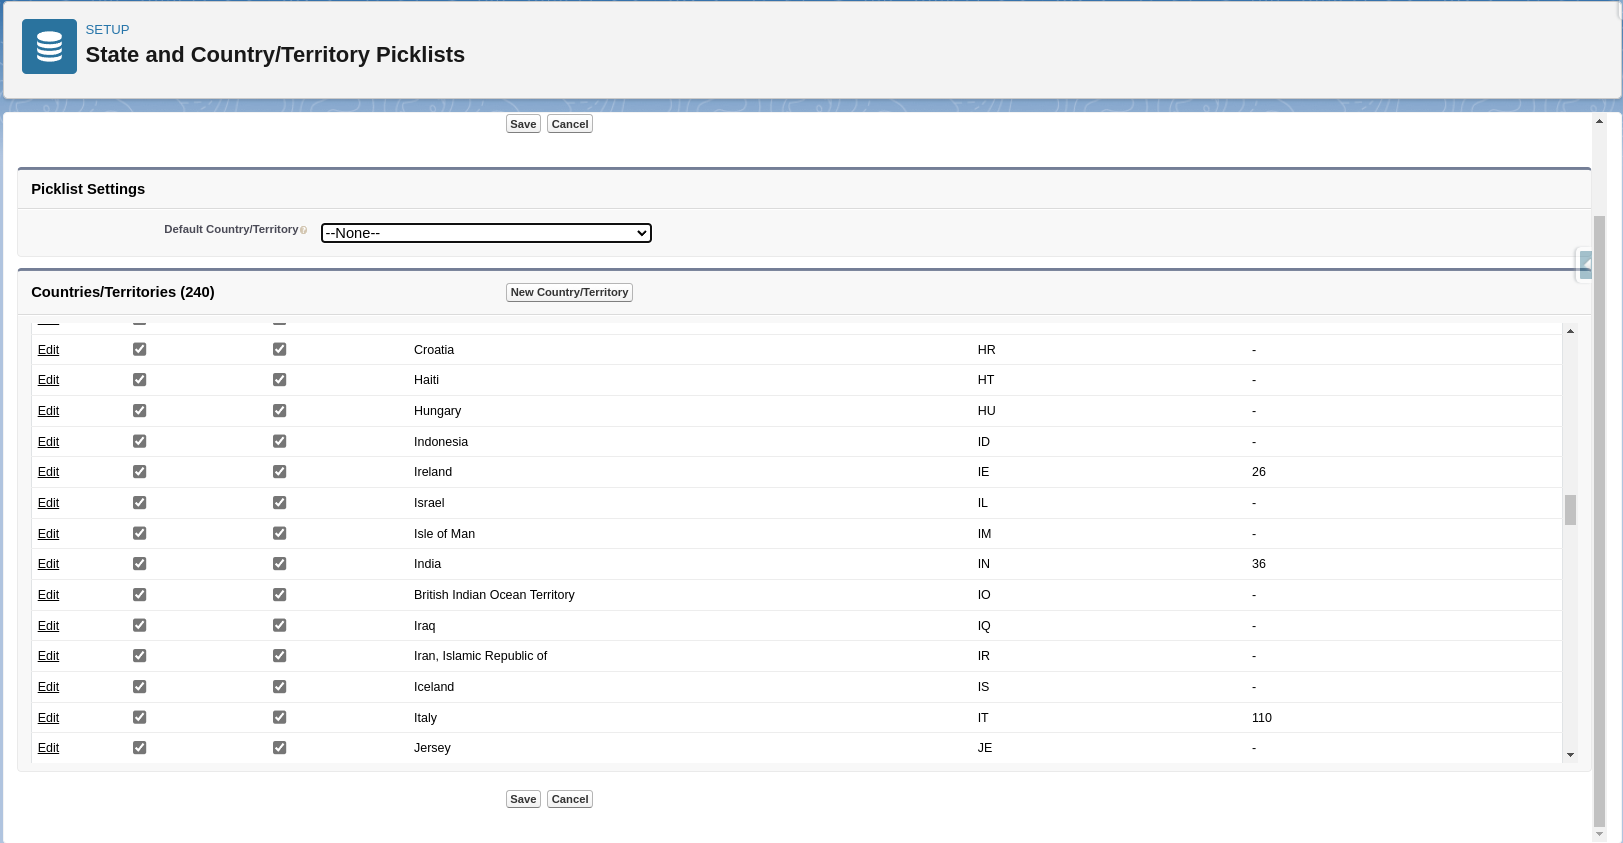The width and height of the screenshot is (1623, 843).
Task: Click country code JE cell
Action: [985, 748]
